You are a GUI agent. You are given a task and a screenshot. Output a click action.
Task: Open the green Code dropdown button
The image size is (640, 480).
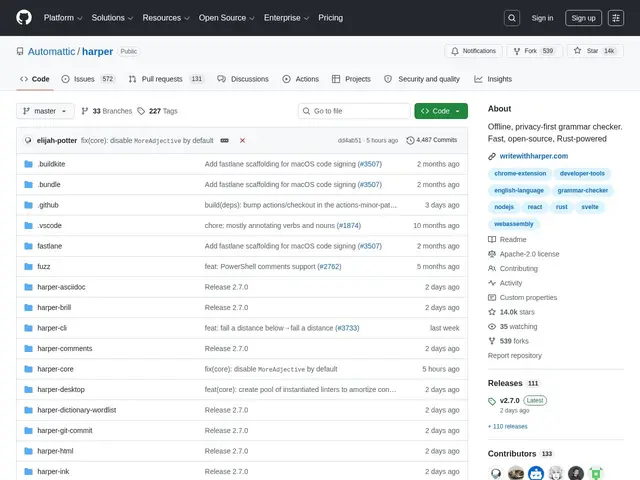441,111
